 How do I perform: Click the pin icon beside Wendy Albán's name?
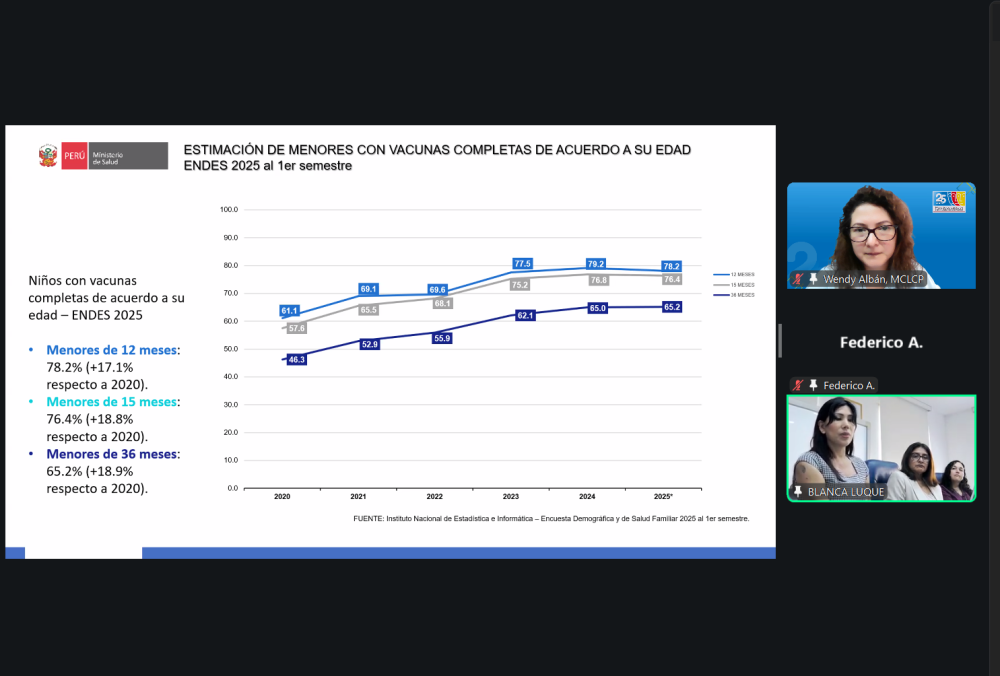[814, 279]
